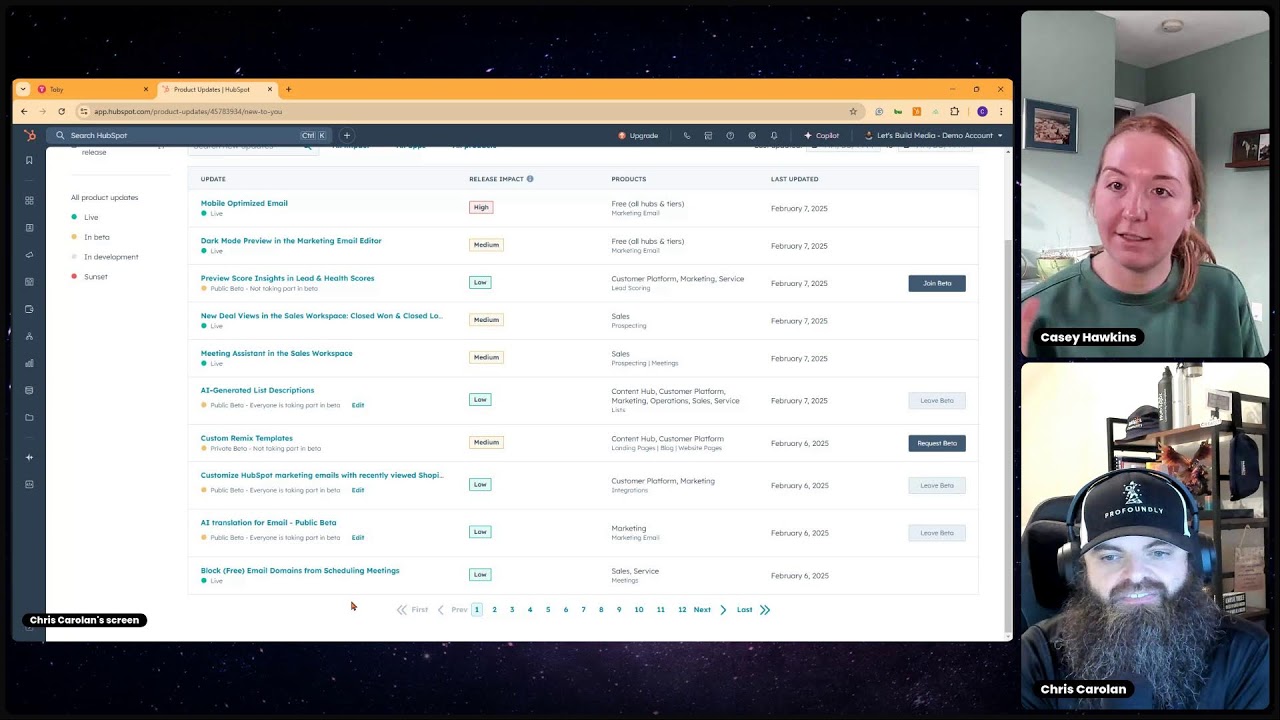Image resolution: width=1280 pixels, height=720 pixels.
Task: Switch to the Product Updates HubSpot tab
Action: [218, 89]
